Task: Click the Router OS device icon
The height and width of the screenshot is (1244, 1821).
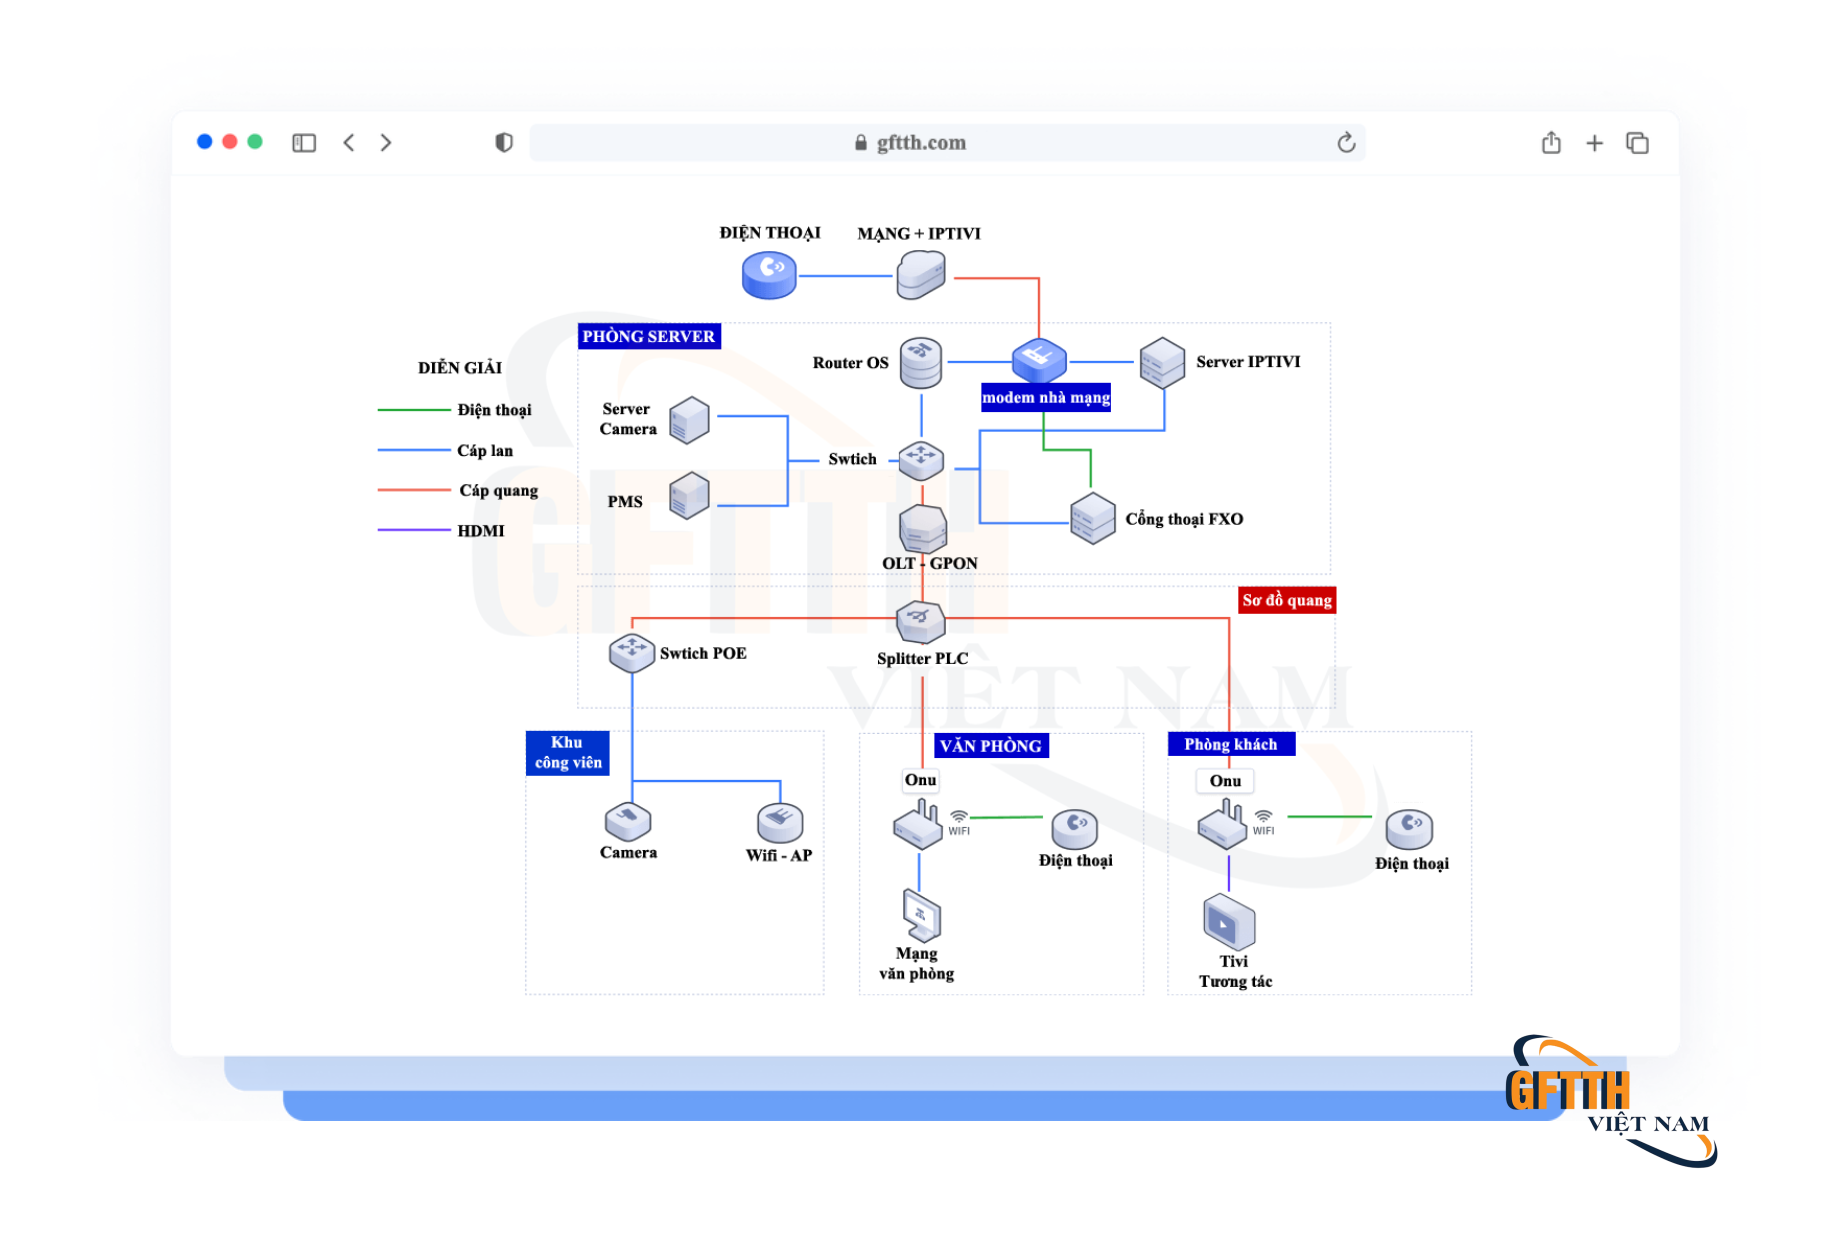Action: pyautogui.click(x=921, y=362)
